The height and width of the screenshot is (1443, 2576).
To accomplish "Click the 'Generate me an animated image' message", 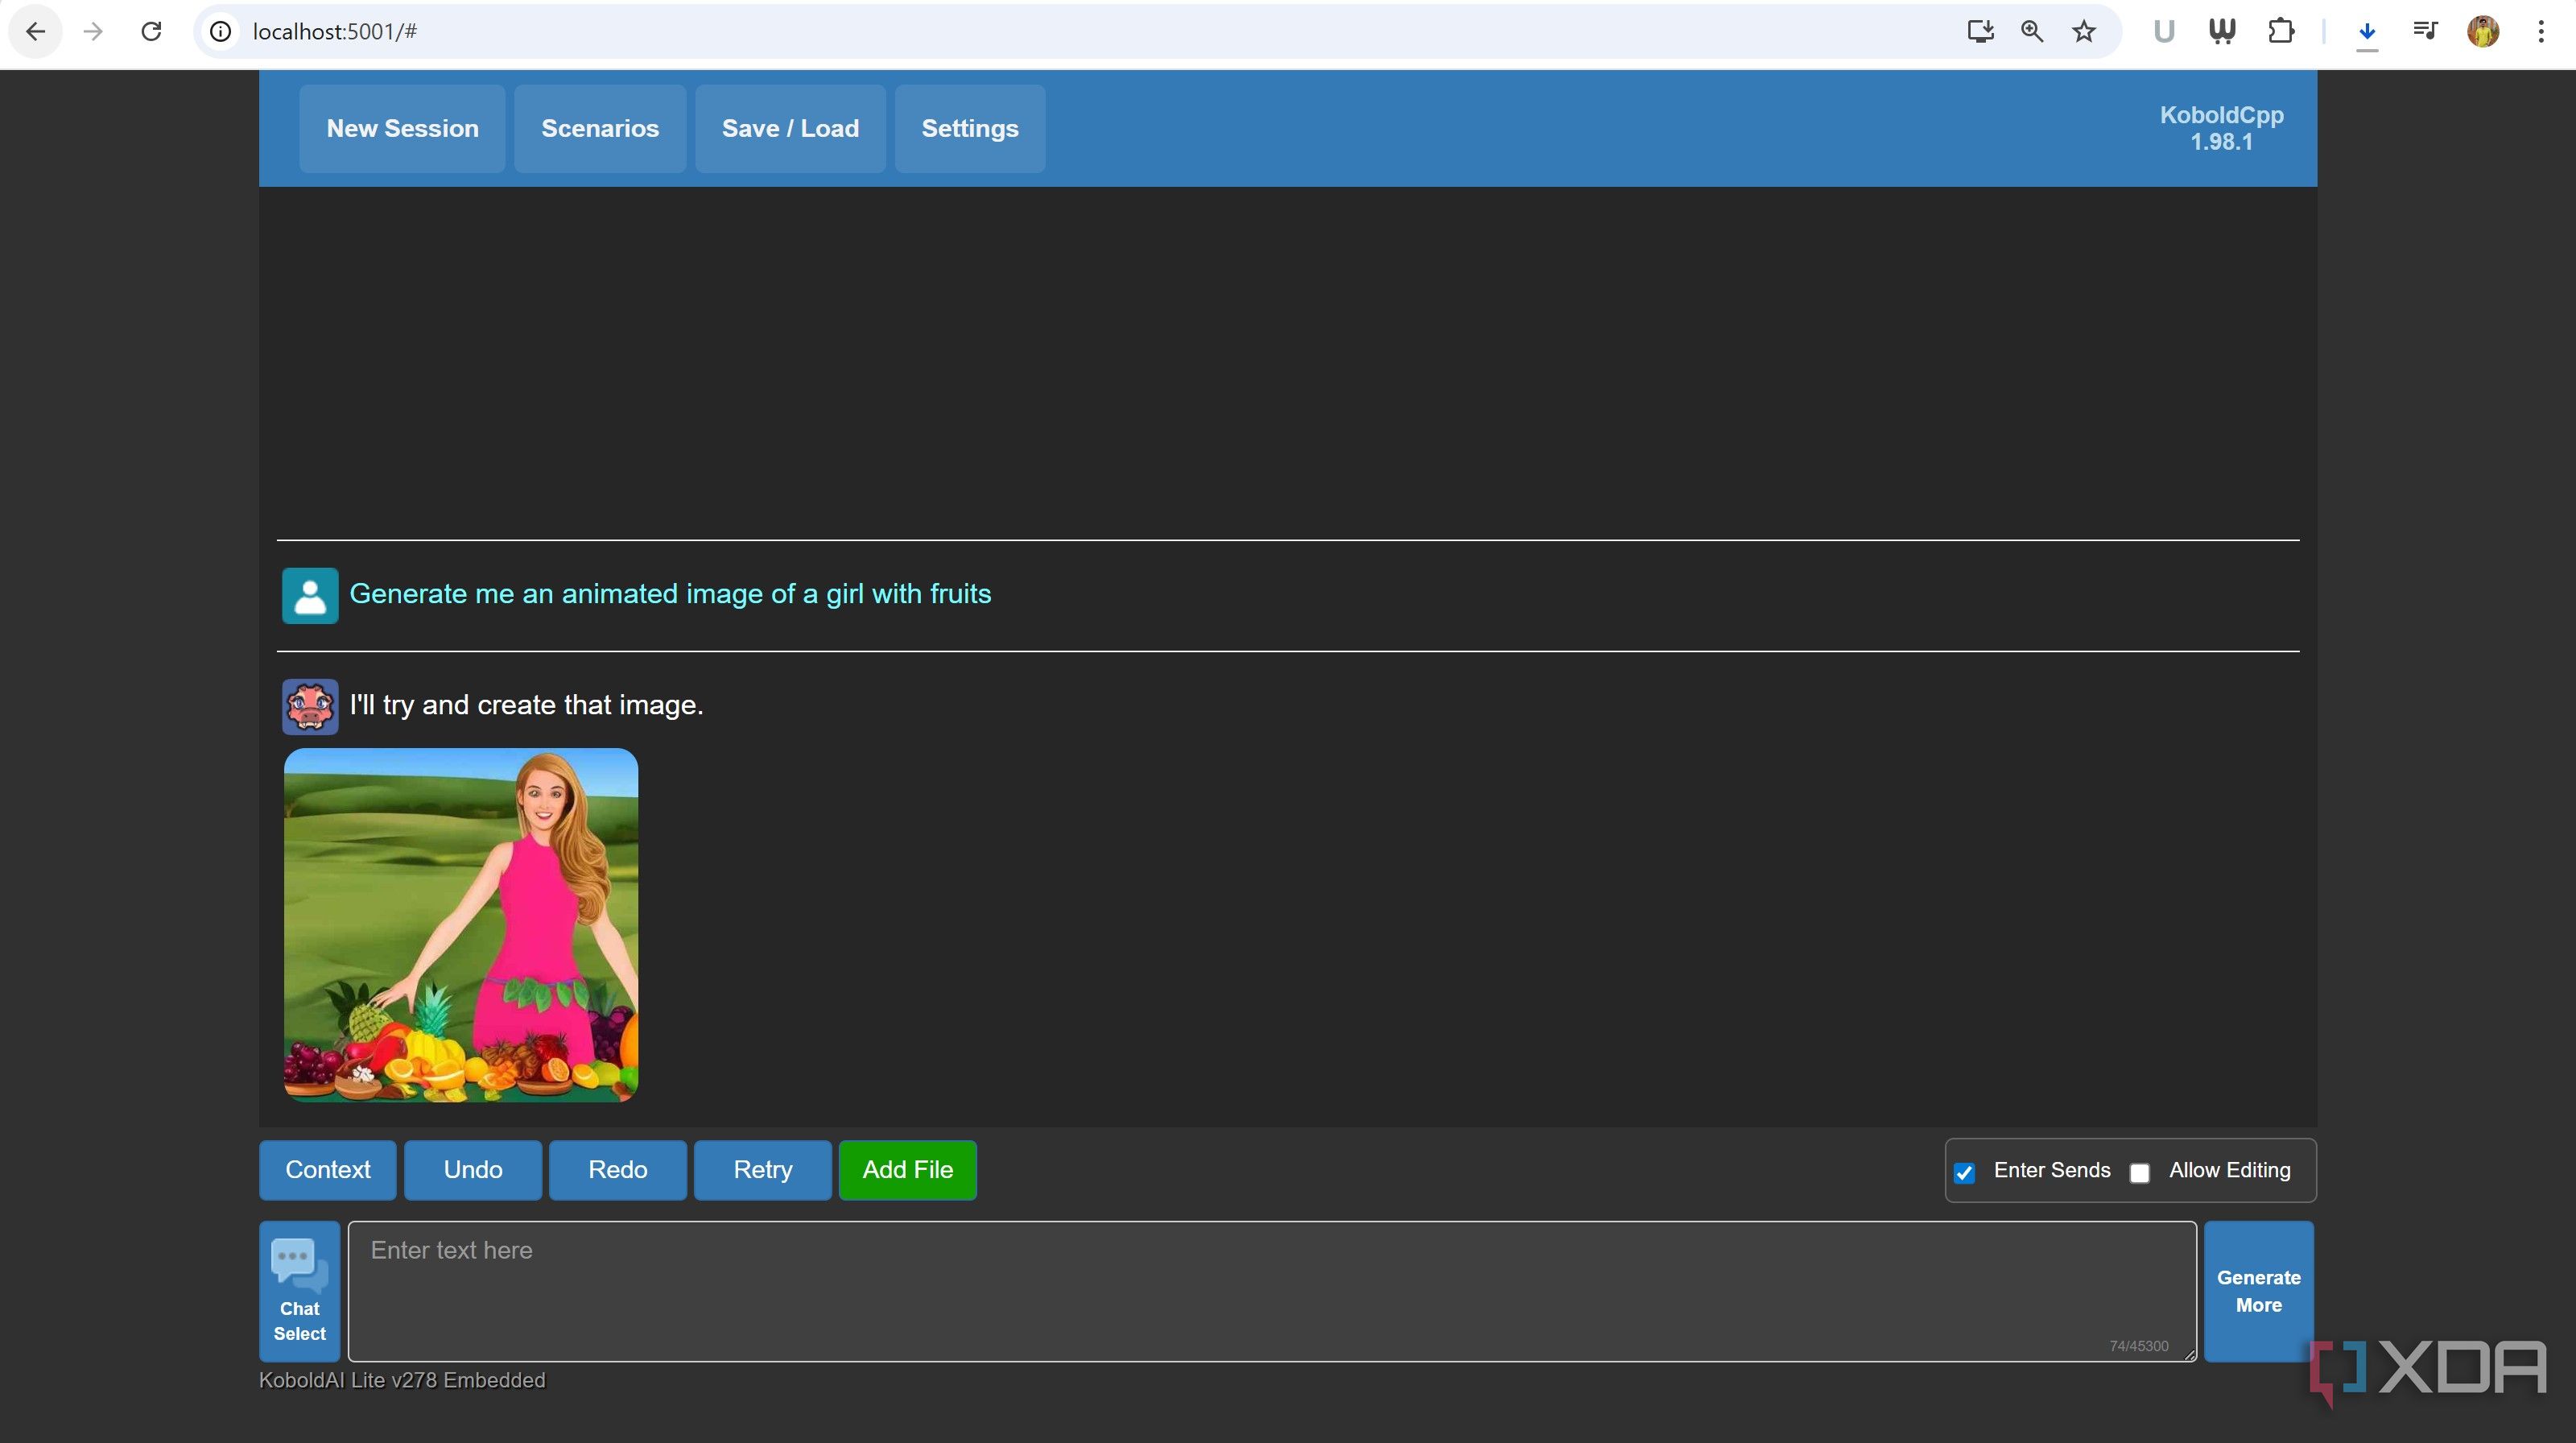I will coord(670,594).
